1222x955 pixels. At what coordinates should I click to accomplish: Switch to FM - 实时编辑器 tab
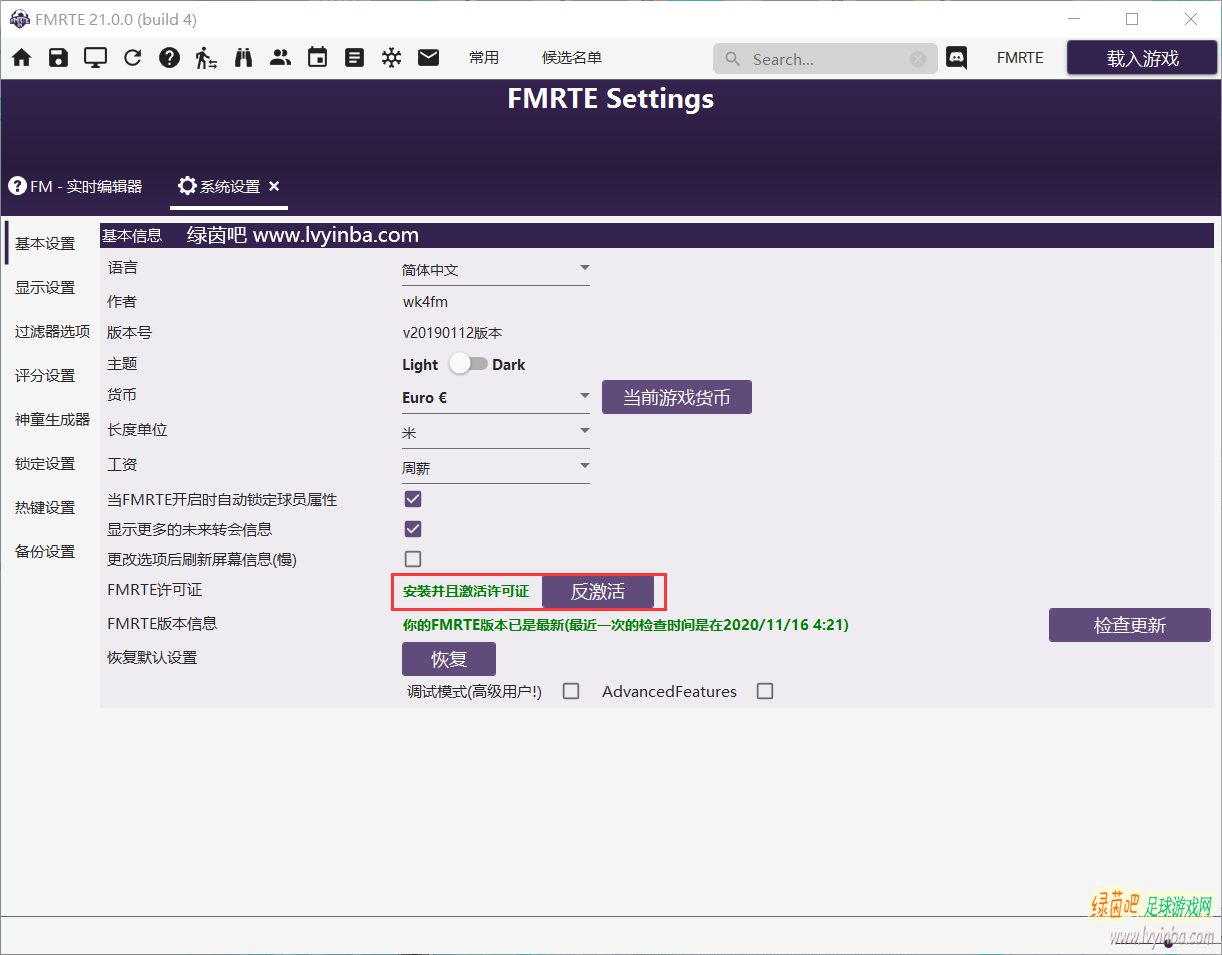pos(75,186)
